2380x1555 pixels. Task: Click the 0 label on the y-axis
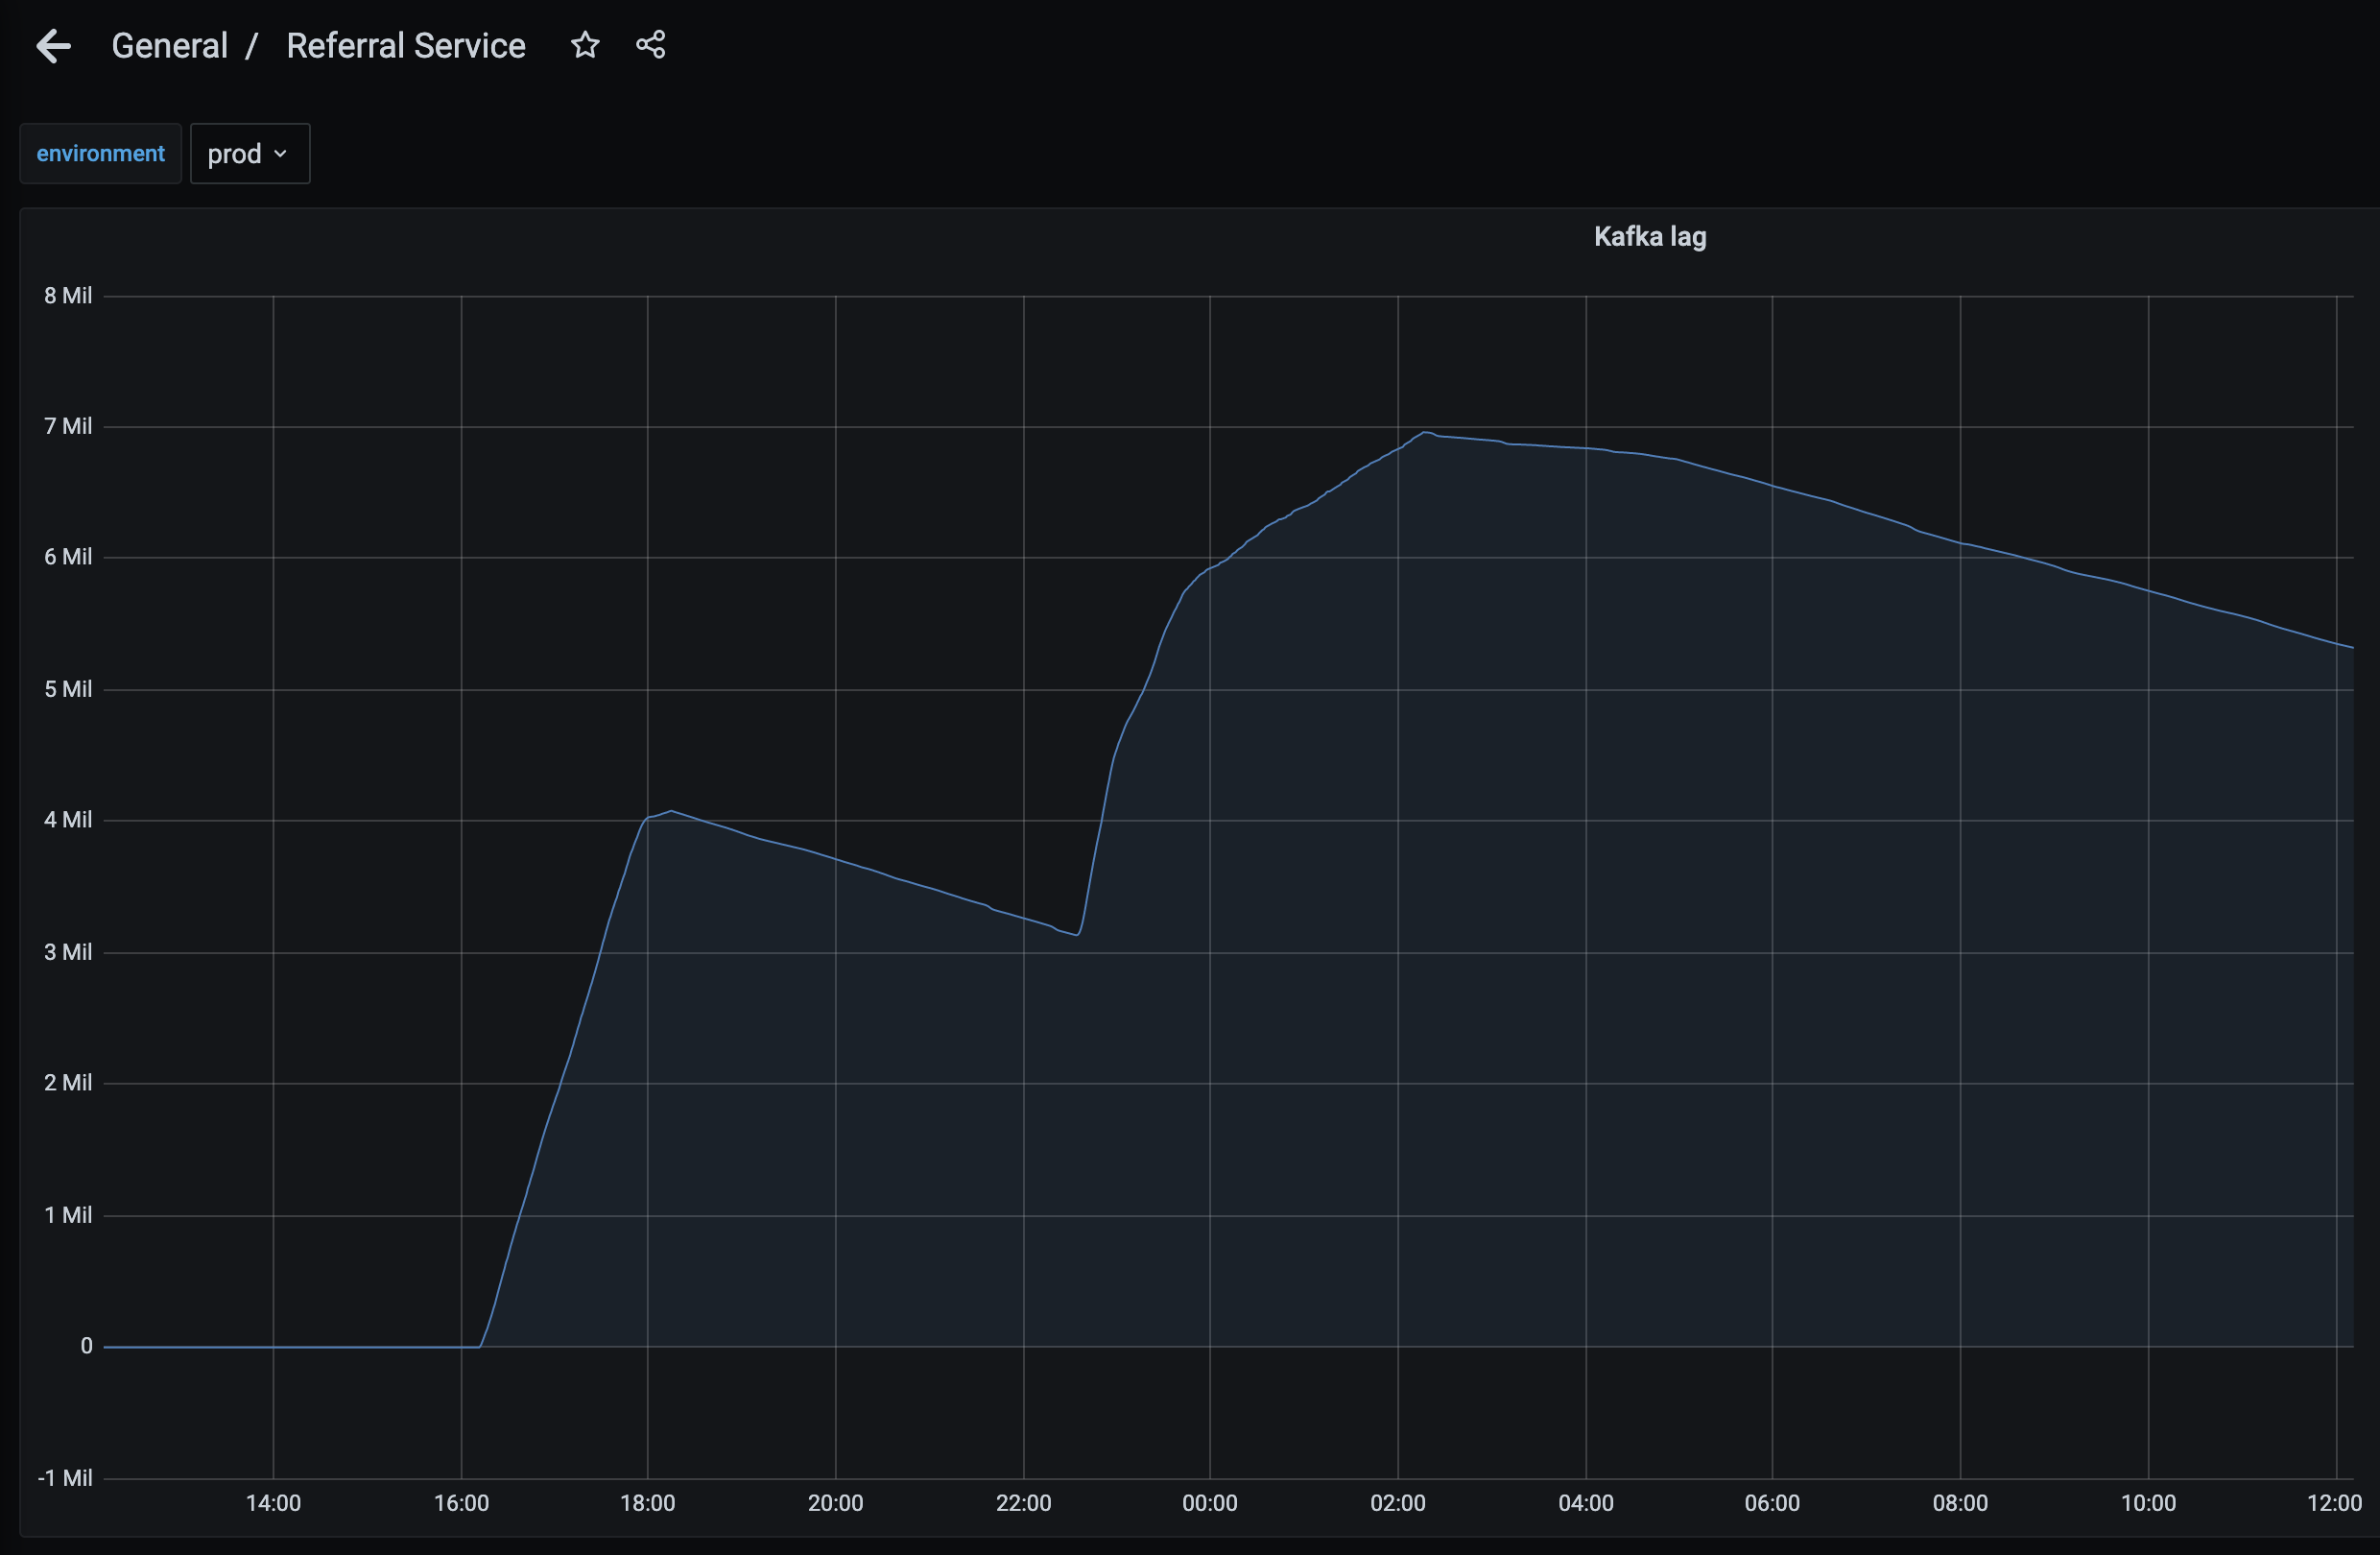[x=86, y=1346]
